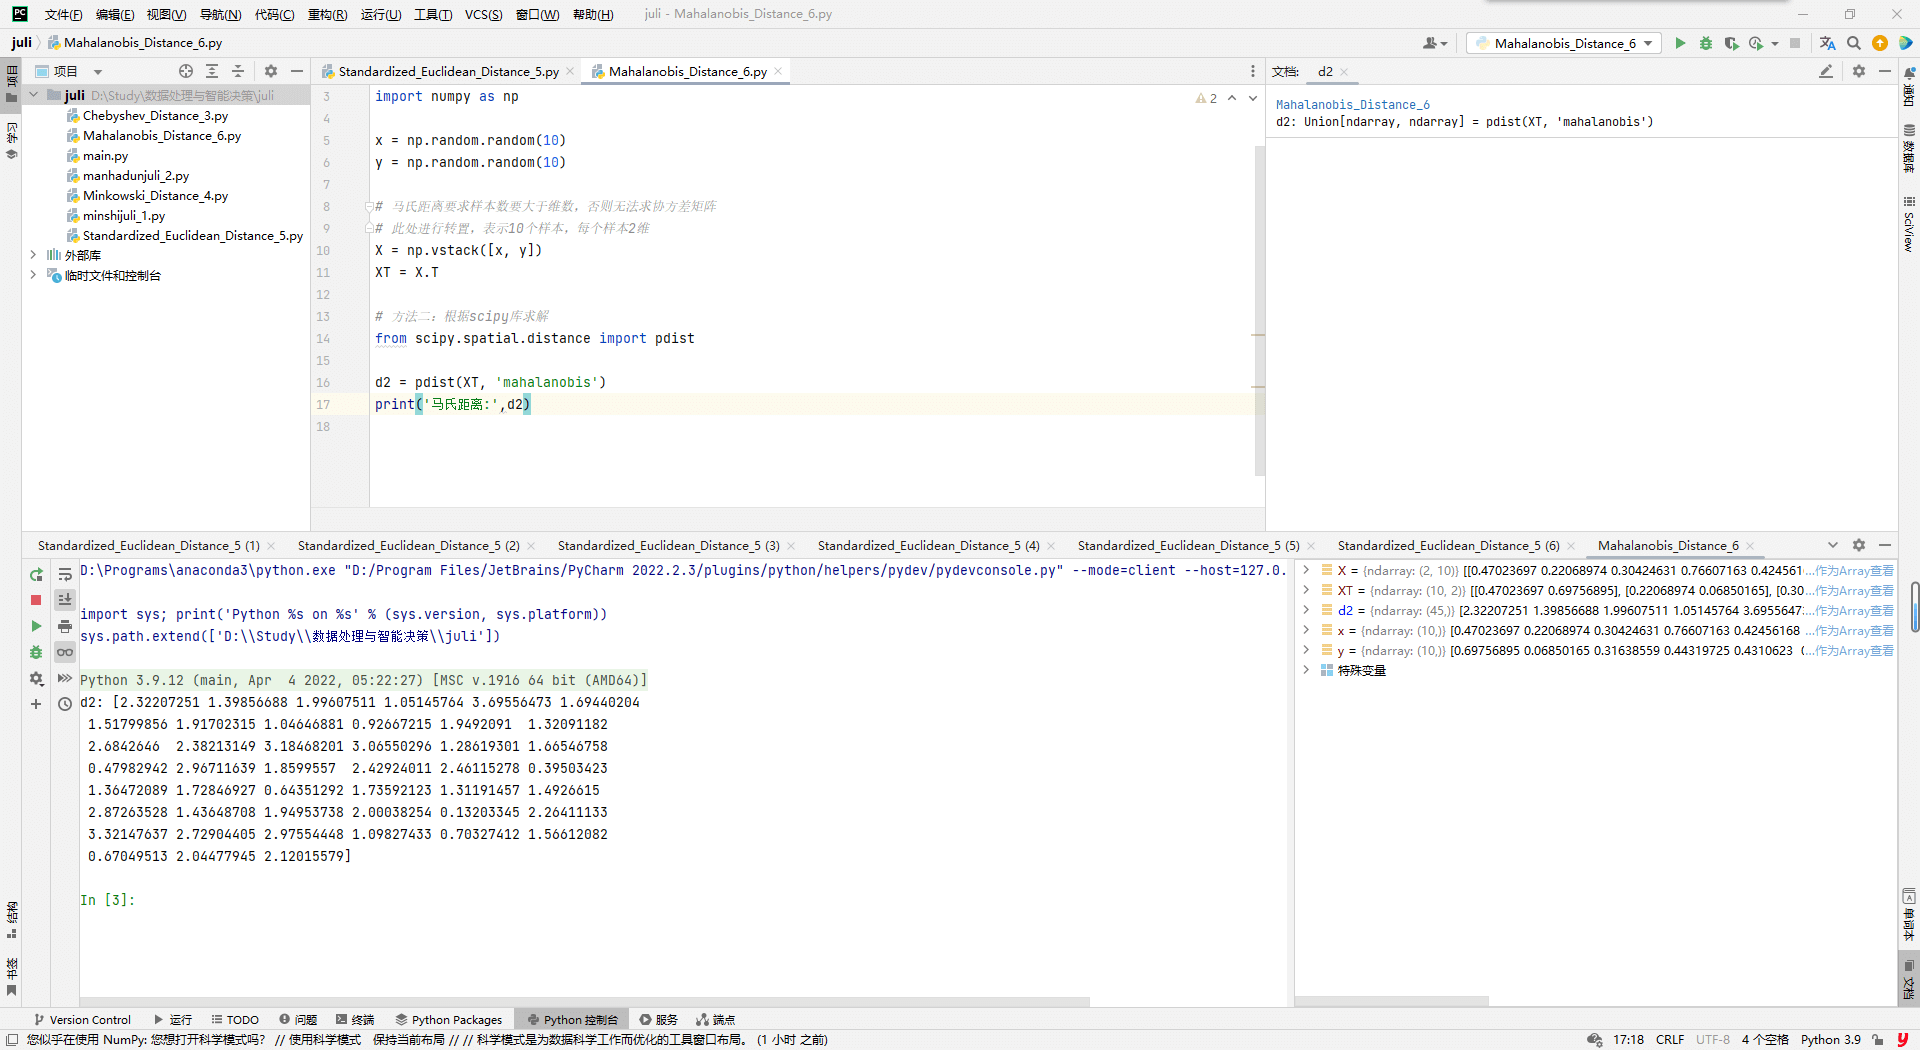Rerun the Python console session

pyautogui.click(x=36, y=574)
